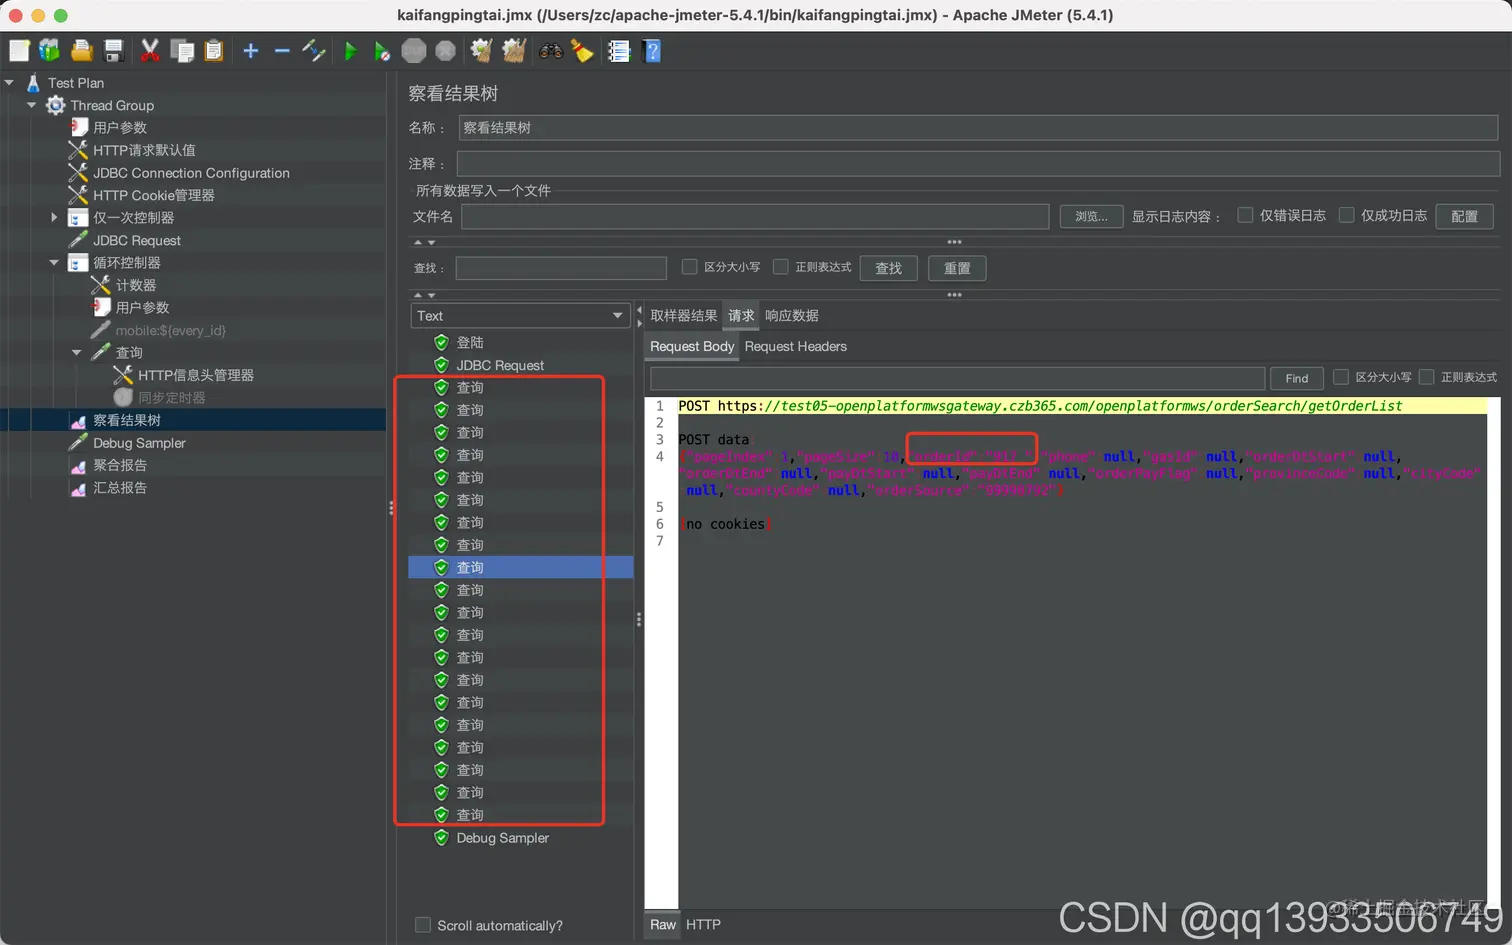Viewport: 1512px width, 945px height.
Task: Click the minus Collapse All toolbar icon
Action: (x=282, y=50)
